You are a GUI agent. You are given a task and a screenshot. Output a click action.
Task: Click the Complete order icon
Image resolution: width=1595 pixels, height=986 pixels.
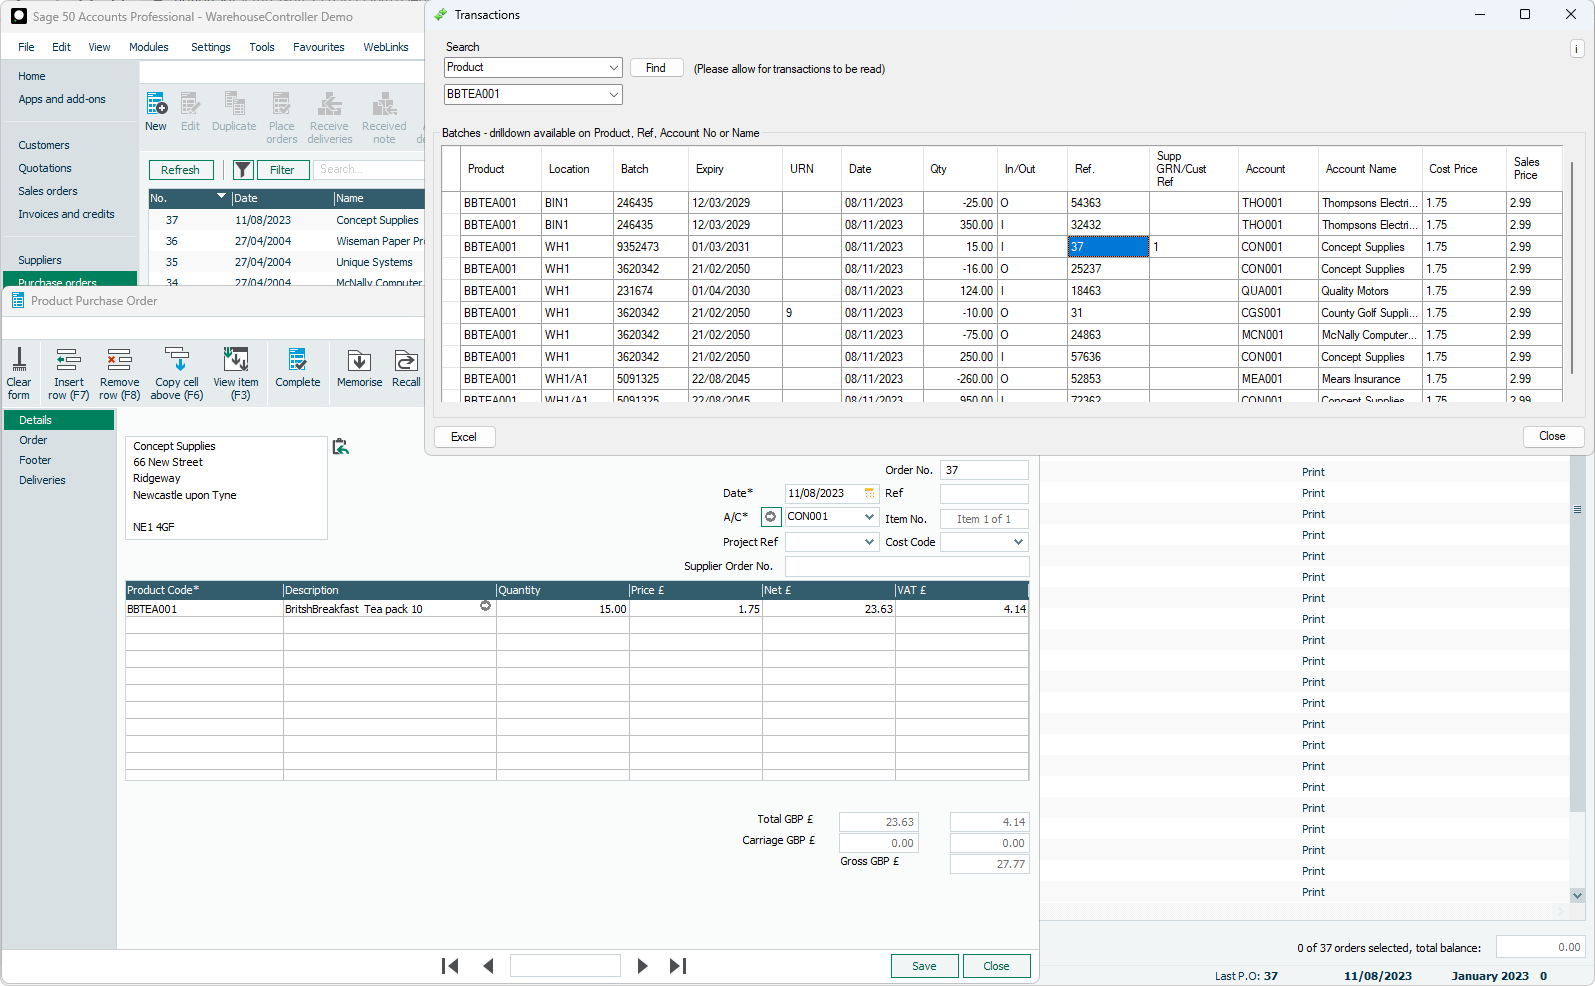pyautogui.click(x=297, y=362)
